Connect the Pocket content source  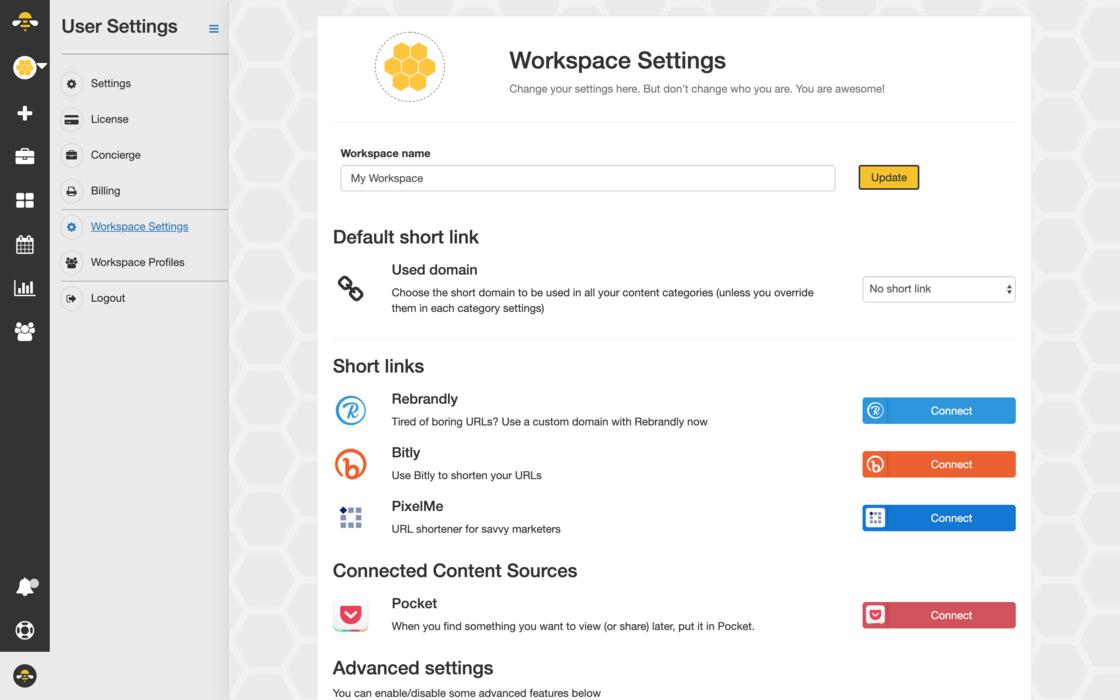click(938, 615)
